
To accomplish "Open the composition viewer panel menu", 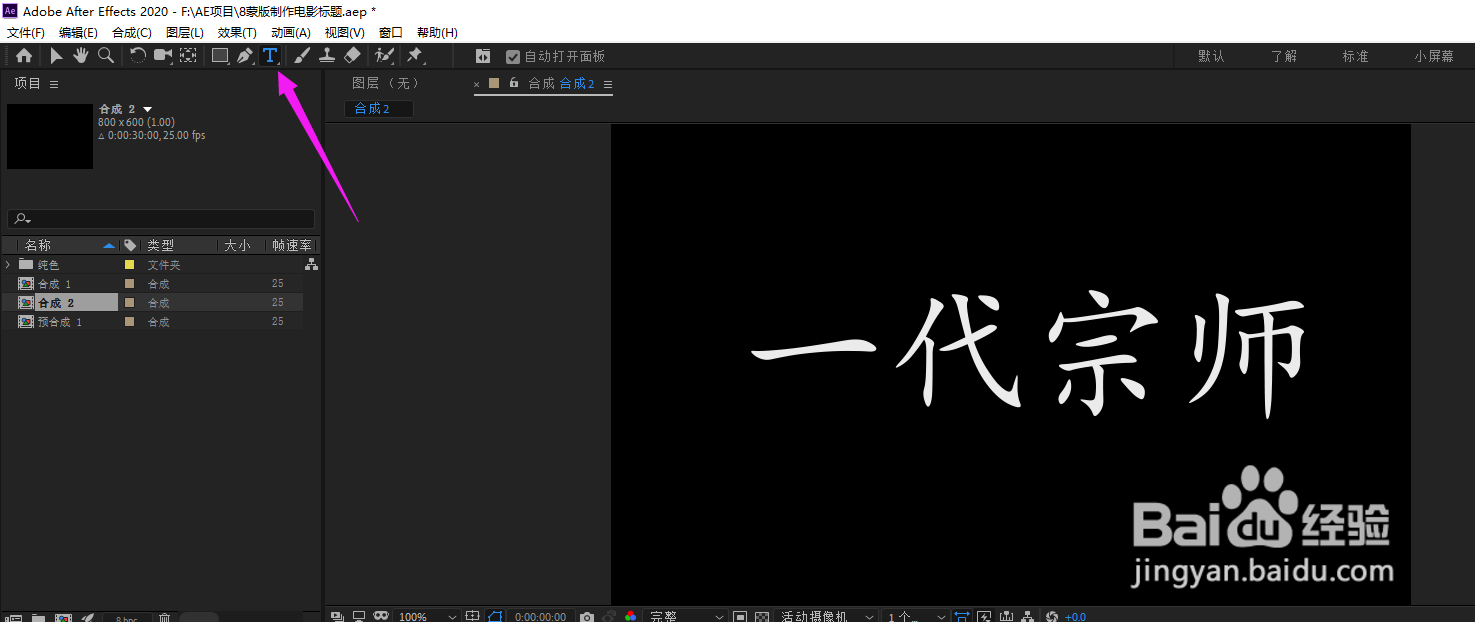I will pyautogui.click(x=607, y=84).
